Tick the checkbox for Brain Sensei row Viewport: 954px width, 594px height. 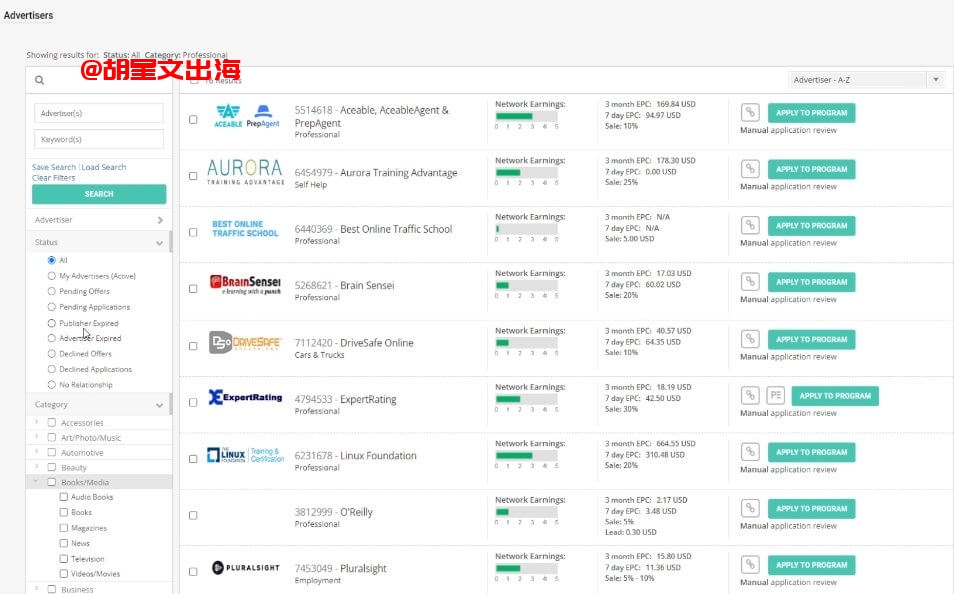[193, 289]
